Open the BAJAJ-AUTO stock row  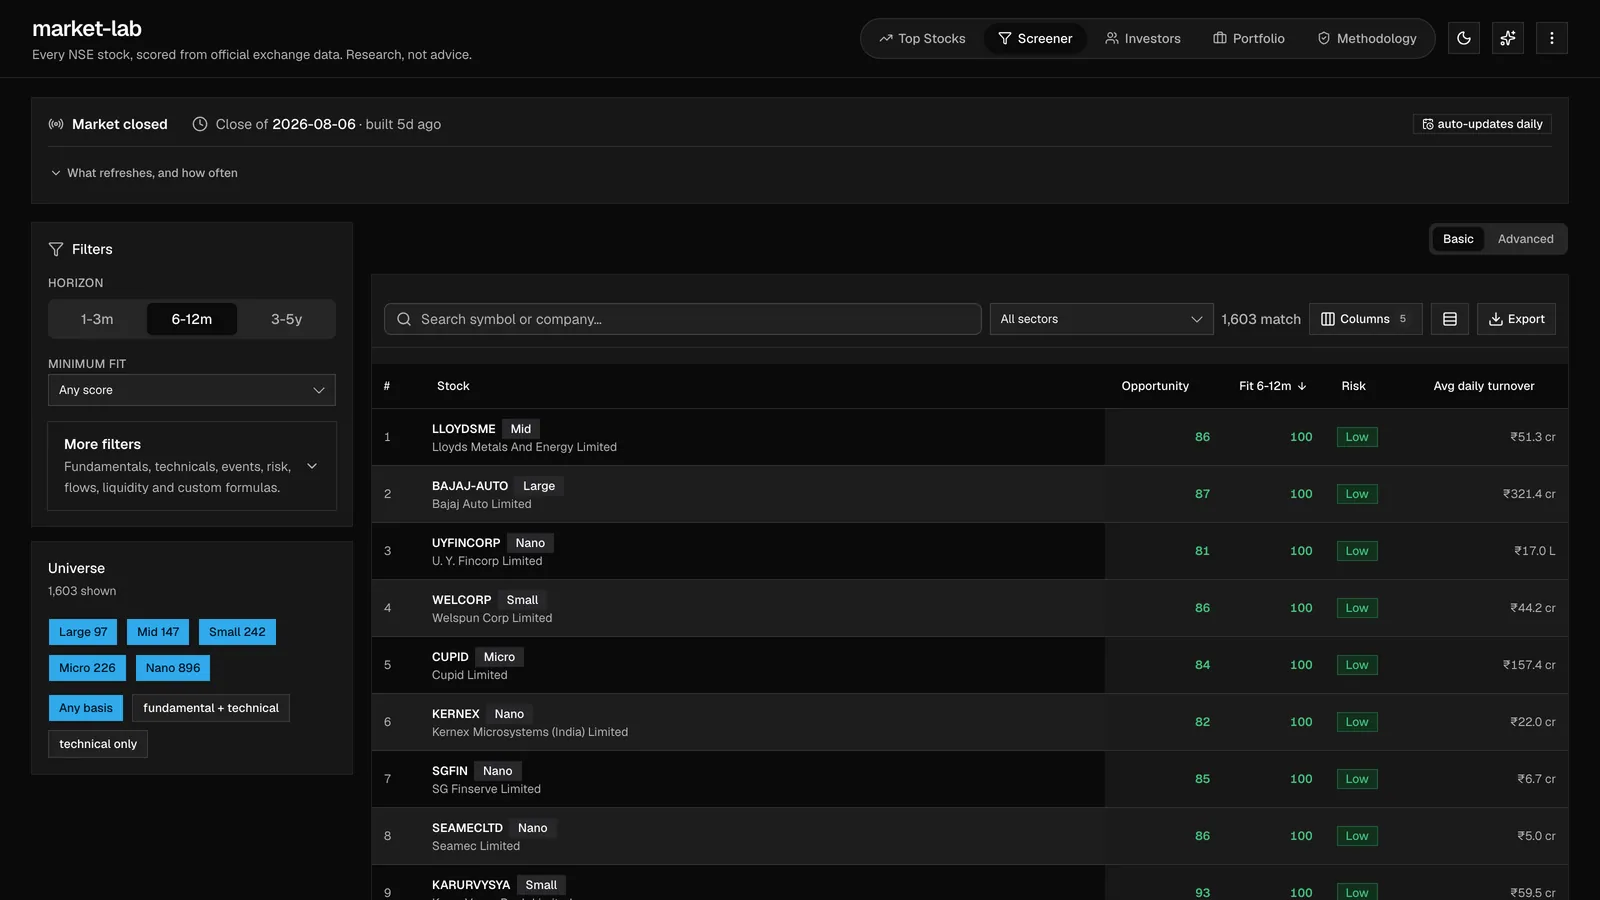coord(970,494)
